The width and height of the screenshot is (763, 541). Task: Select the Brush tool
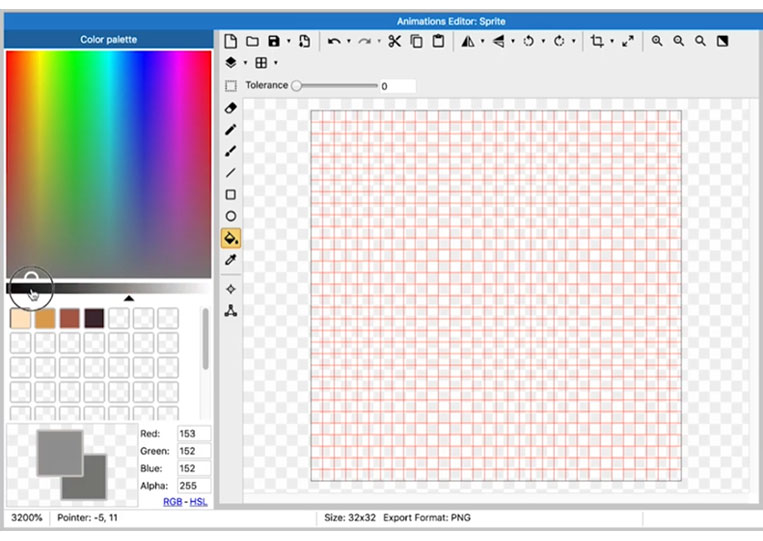click(x=231, y=151)
